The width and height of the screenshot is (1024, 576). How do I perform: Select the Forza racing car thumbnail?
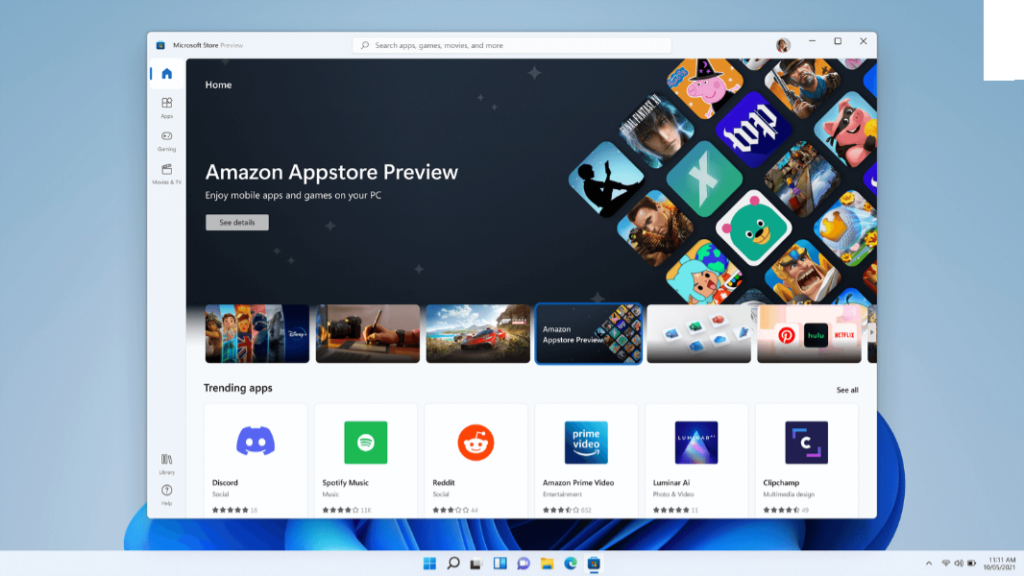(x=477, y=334)
